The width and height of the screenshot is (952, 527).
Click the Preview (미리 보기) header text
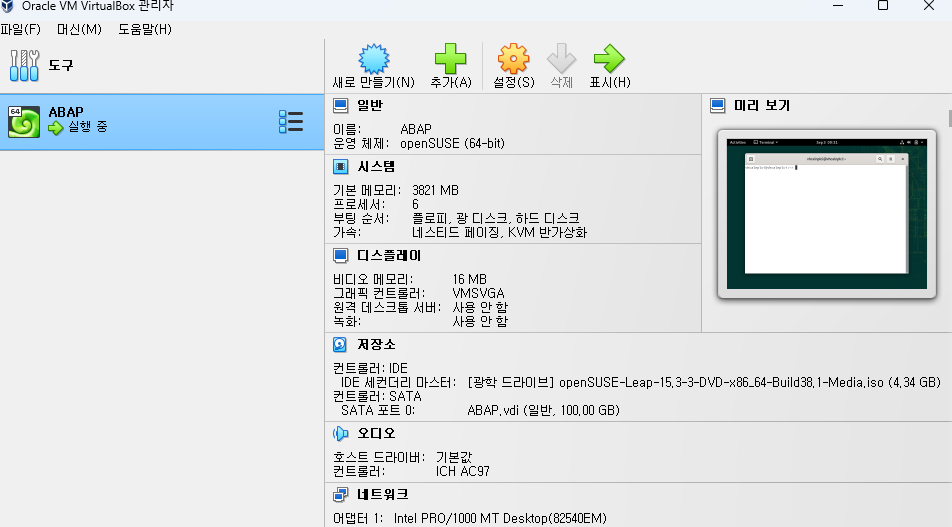coord(762,106)
